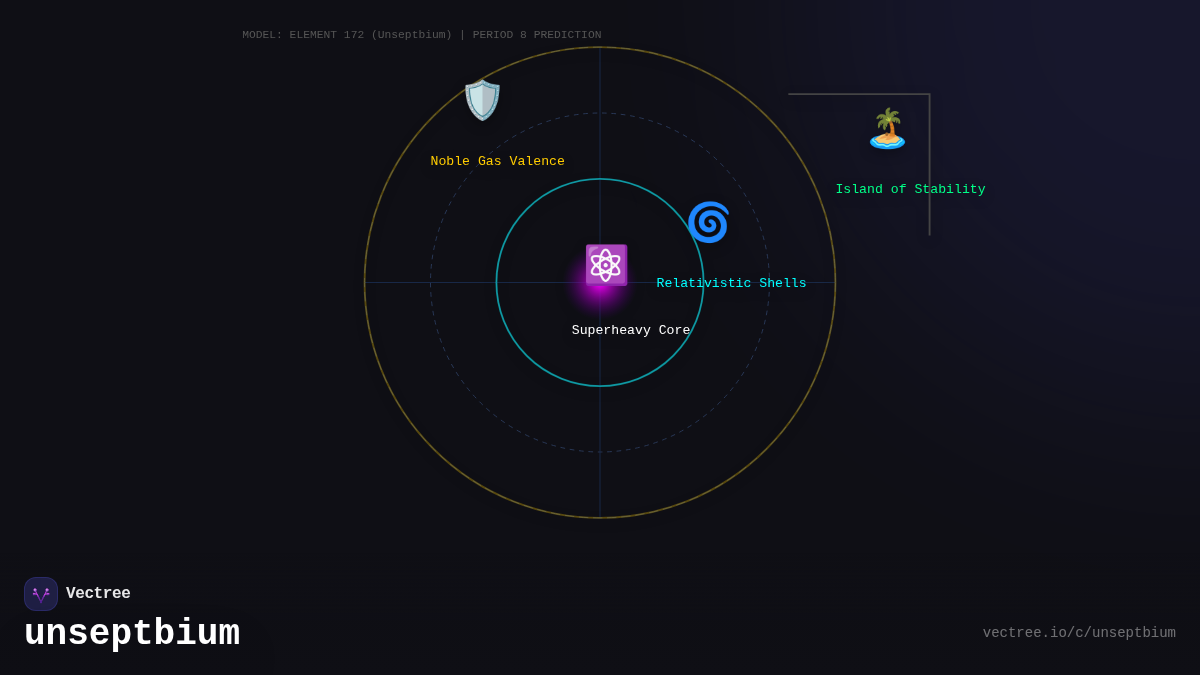
Task: Click the MODEL: ELEMENT 172 header text
Action: coord(348,35)
